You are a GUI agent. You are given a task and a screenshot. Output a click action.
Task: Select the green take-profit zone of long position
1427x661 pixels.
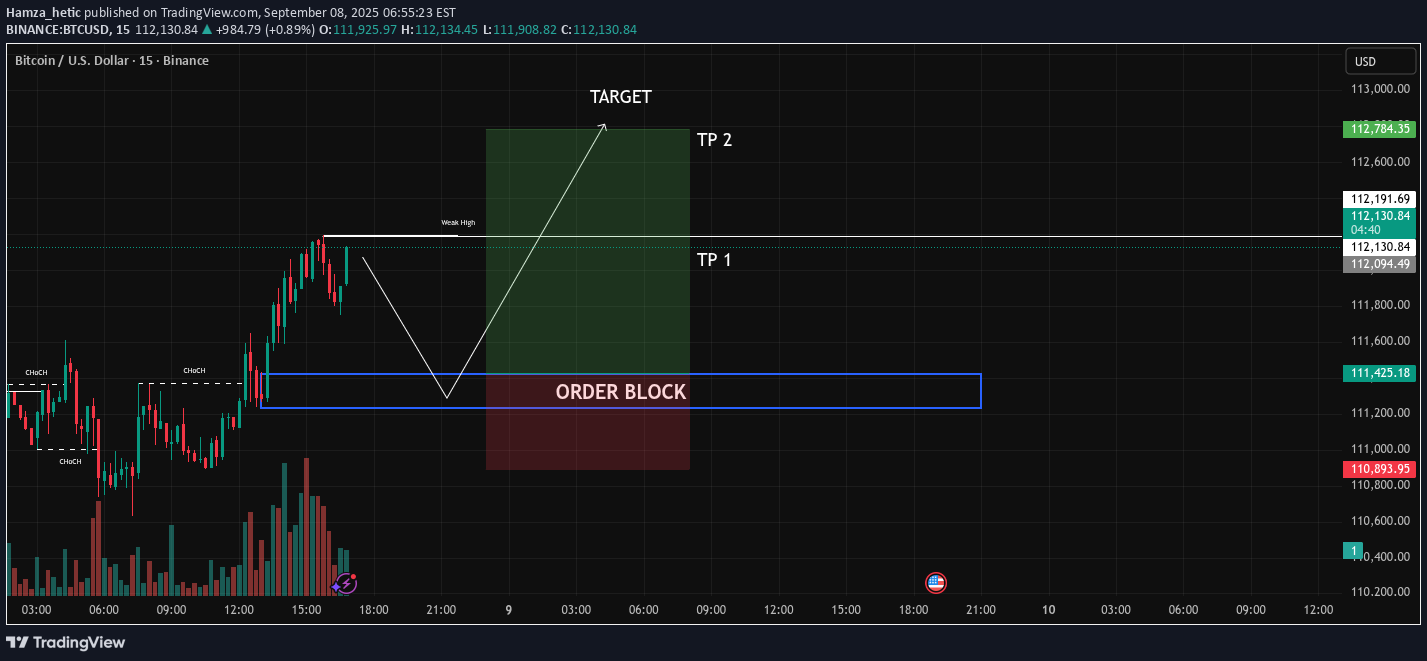pos(588,251)
